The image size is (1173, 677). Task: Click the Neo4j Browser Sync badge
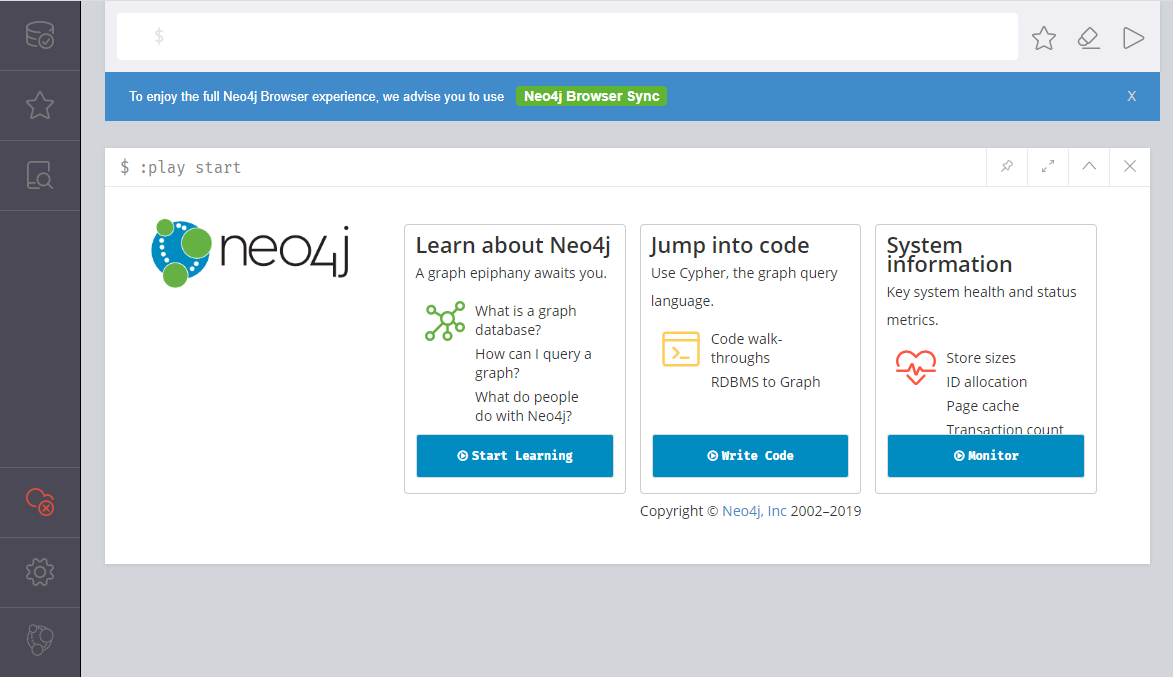click(x=591, y=97)
